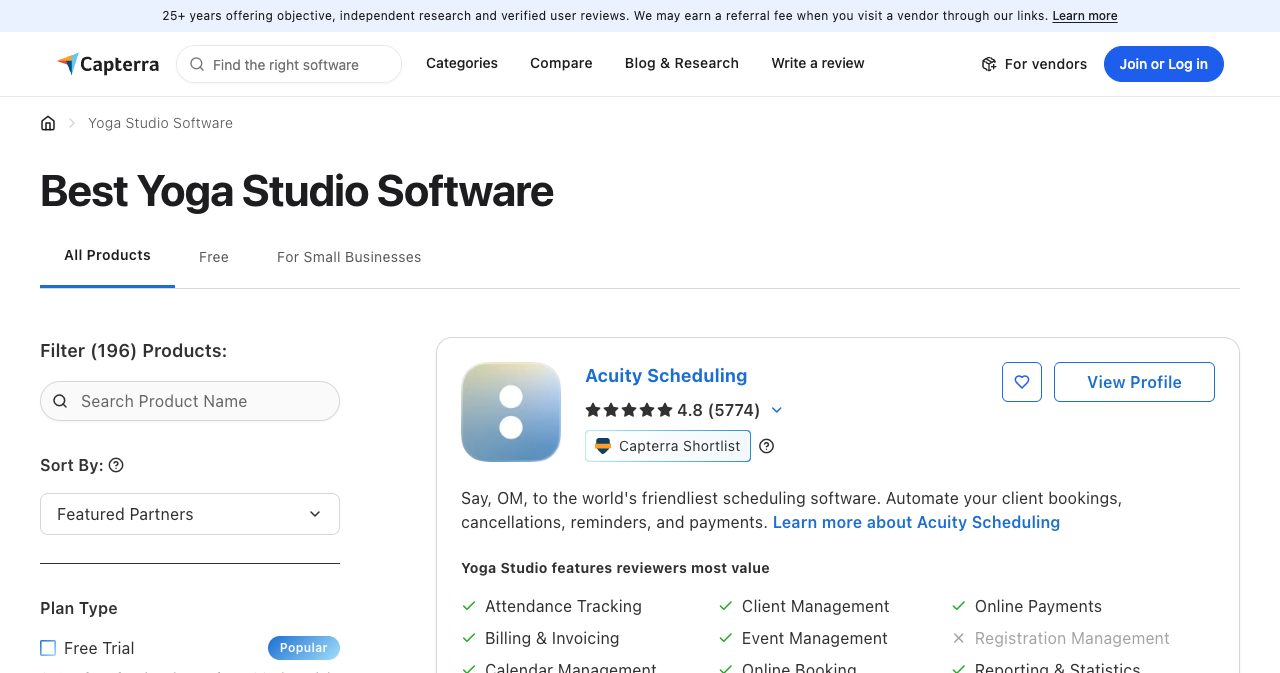
Task: Click the 4.8 (5774) rating text
Action: (718, 410)
